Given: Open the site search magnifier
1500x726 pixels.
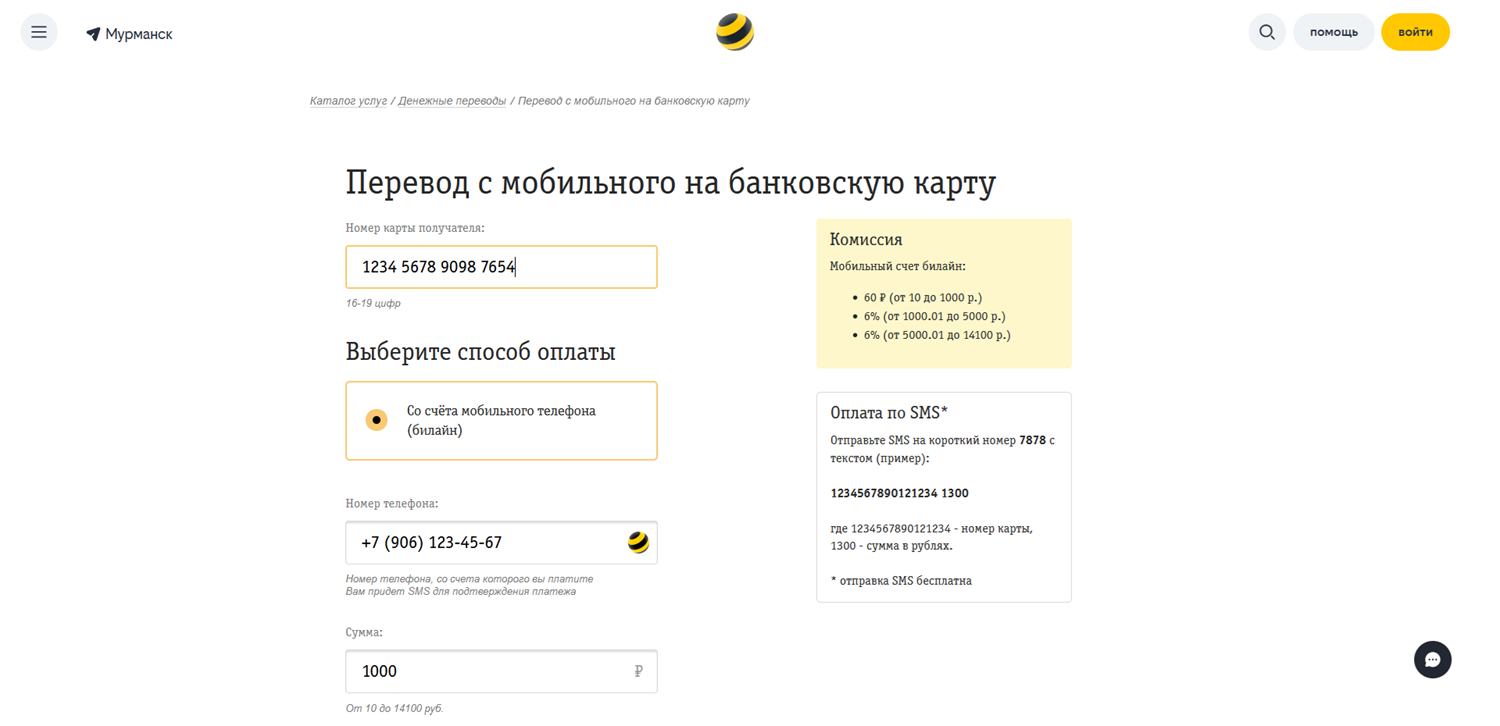Looking at the screenshot, I should tap(1267, 32).
